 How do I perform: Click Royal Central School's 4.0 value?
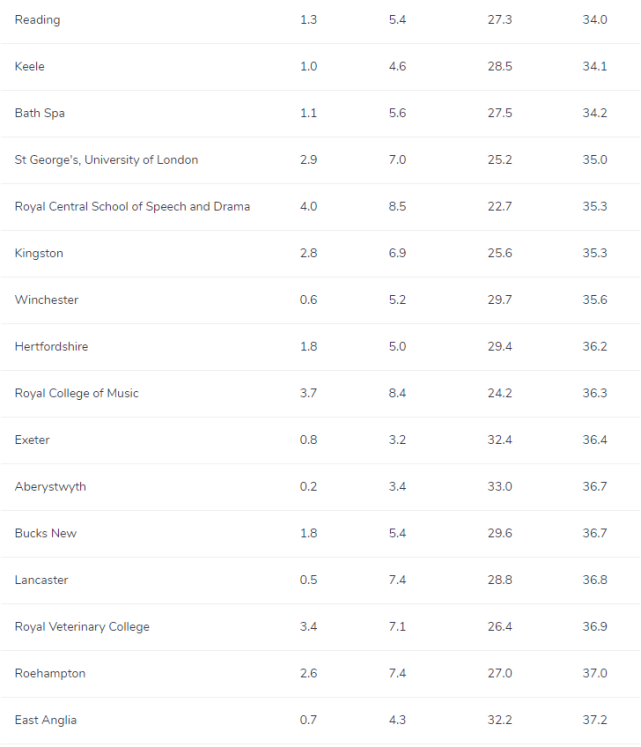coord(308,207)
